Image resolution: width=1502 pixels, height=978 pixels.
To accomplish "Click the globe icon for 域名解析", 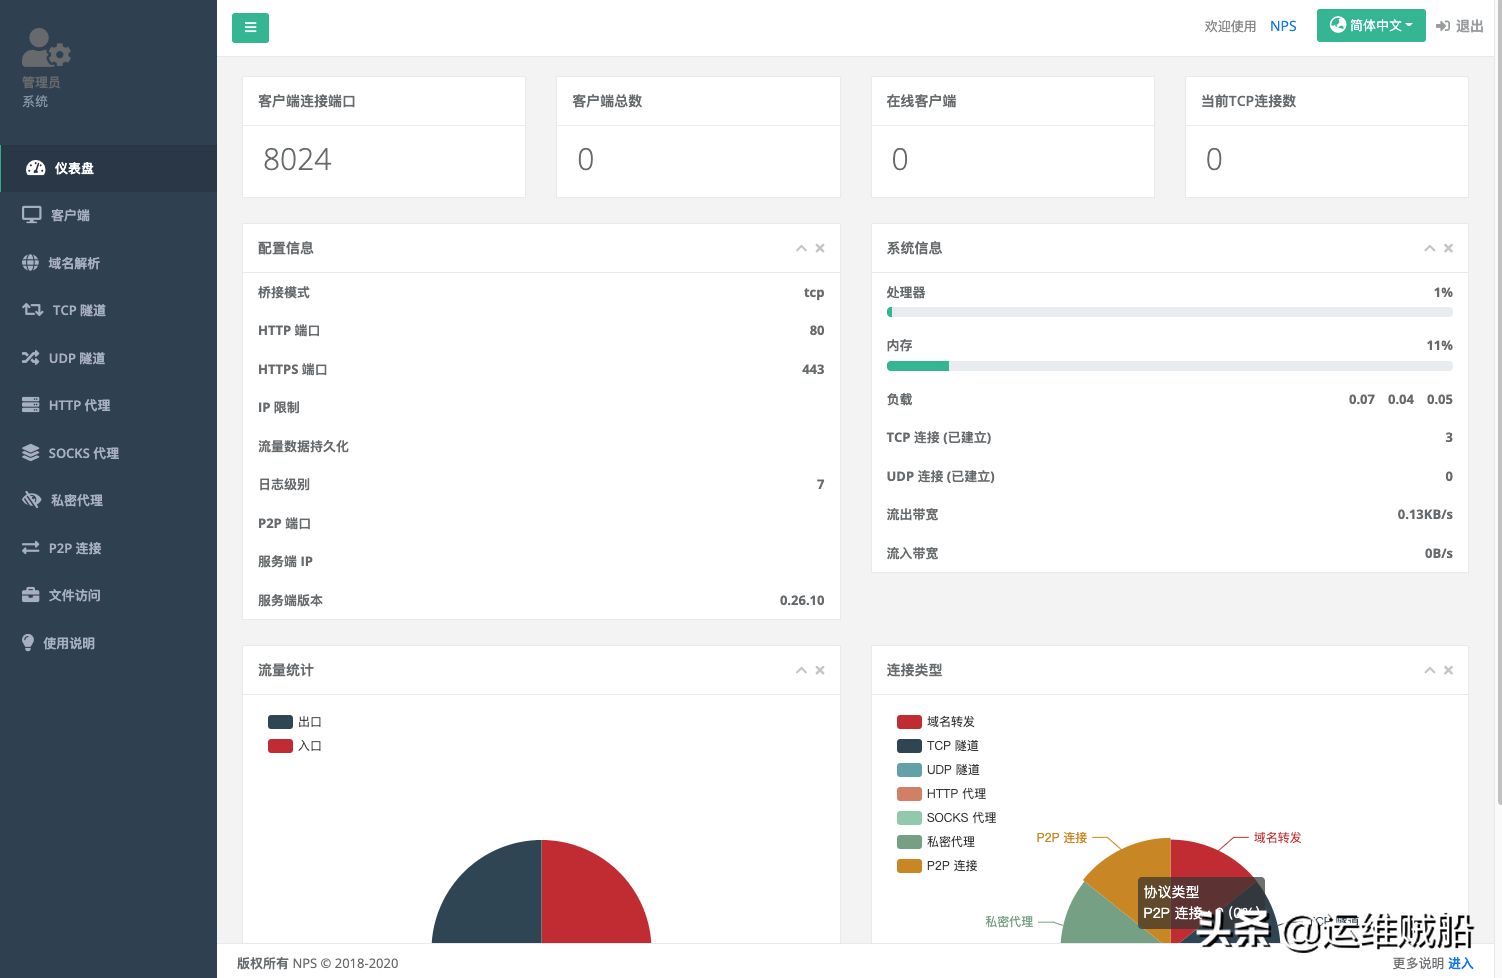I will click(x=31, y=263).
